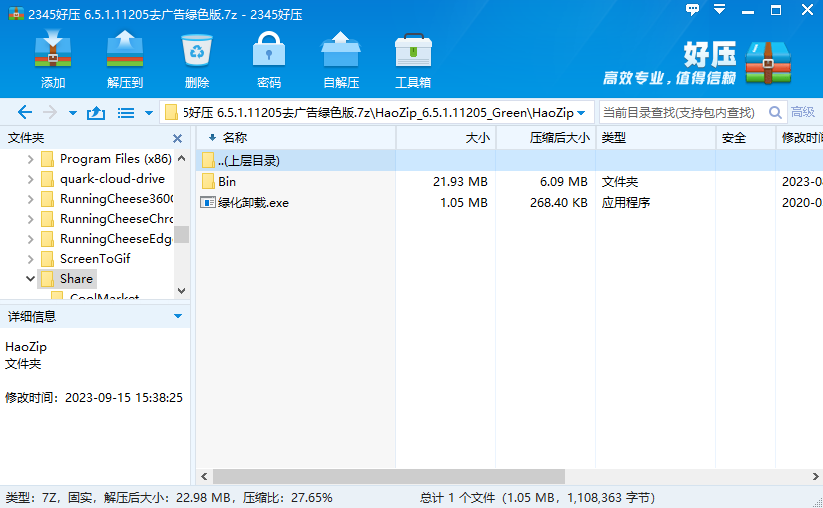This screenshot has height=508, width=823.
Task: Go up one folder level icon
Action: click(96, 112)
